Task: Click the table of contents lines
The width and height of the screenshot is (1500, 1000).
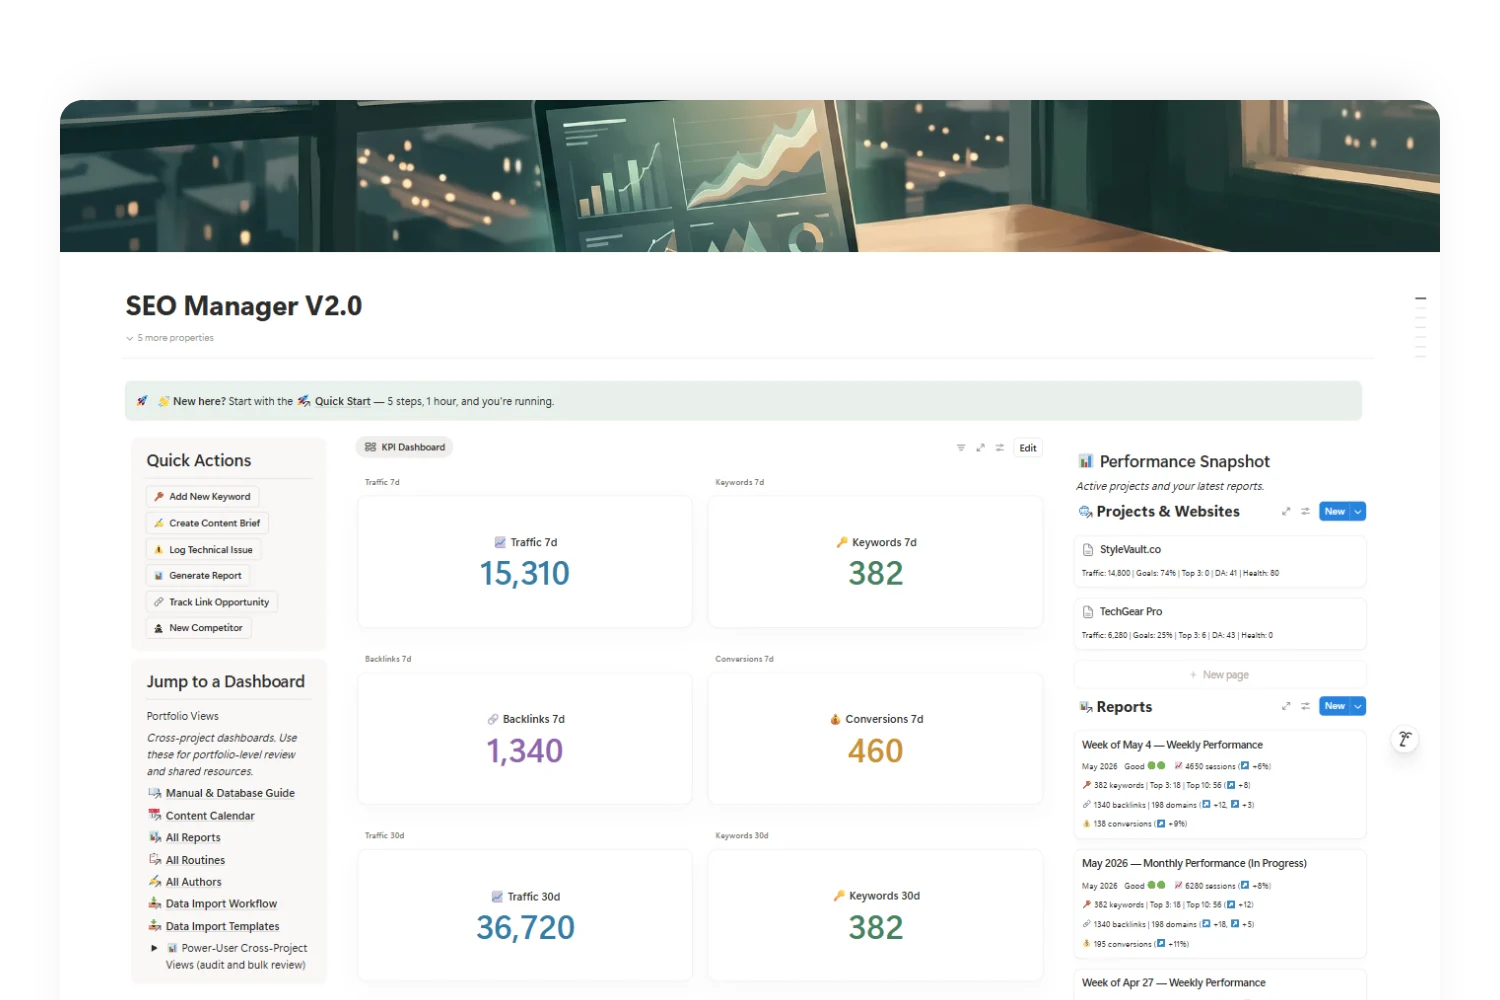Action: coord(1420,327)
